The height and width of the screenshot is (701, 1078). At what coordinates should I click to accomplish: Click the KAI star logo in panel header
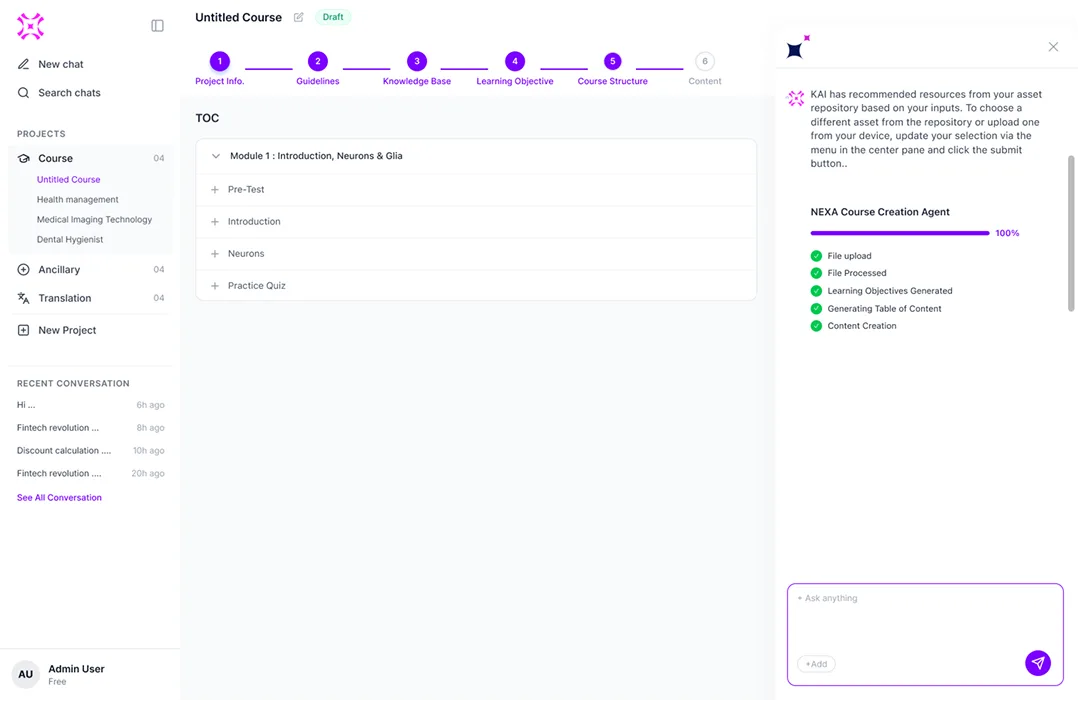(798, 47)
